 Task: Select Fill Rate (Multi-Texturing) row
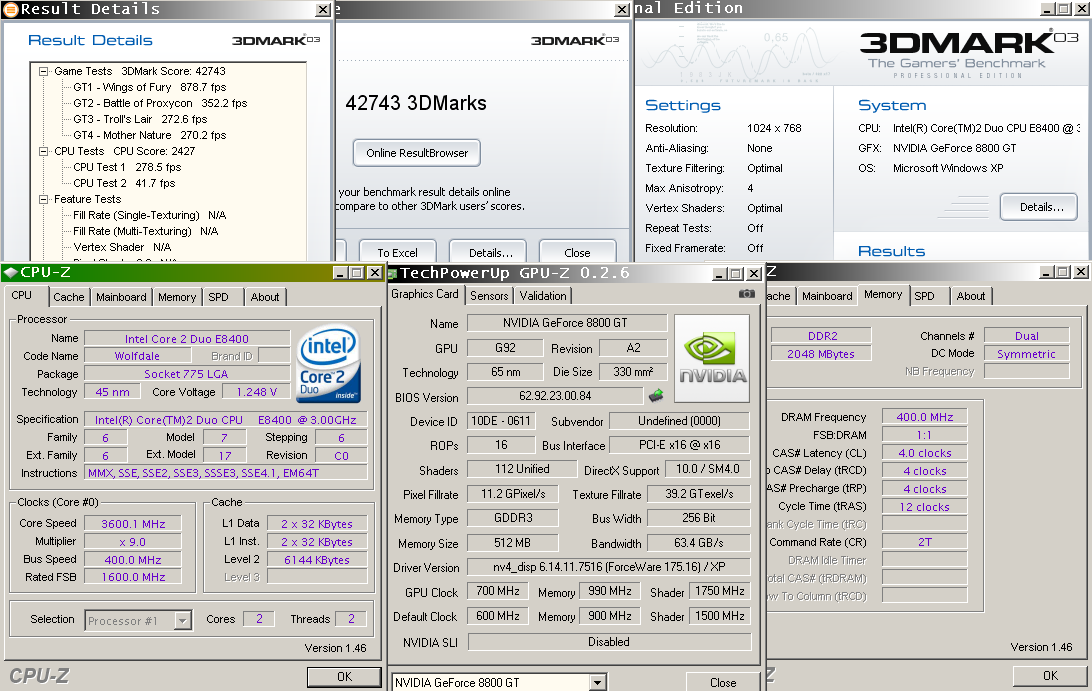click(x=146, y=231)
